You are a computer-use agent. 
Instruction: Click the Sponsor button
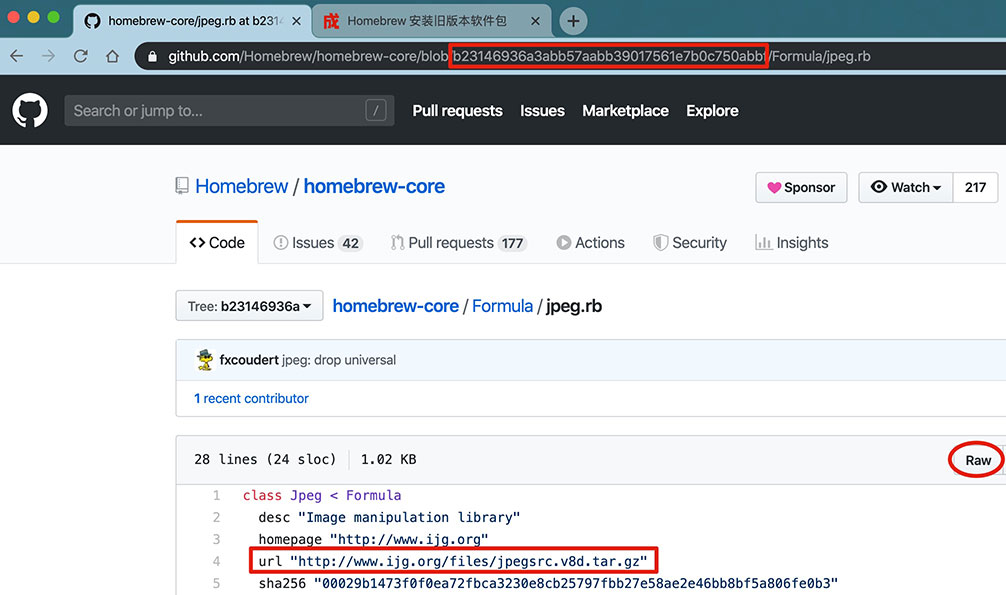click(x=801, y=187)
